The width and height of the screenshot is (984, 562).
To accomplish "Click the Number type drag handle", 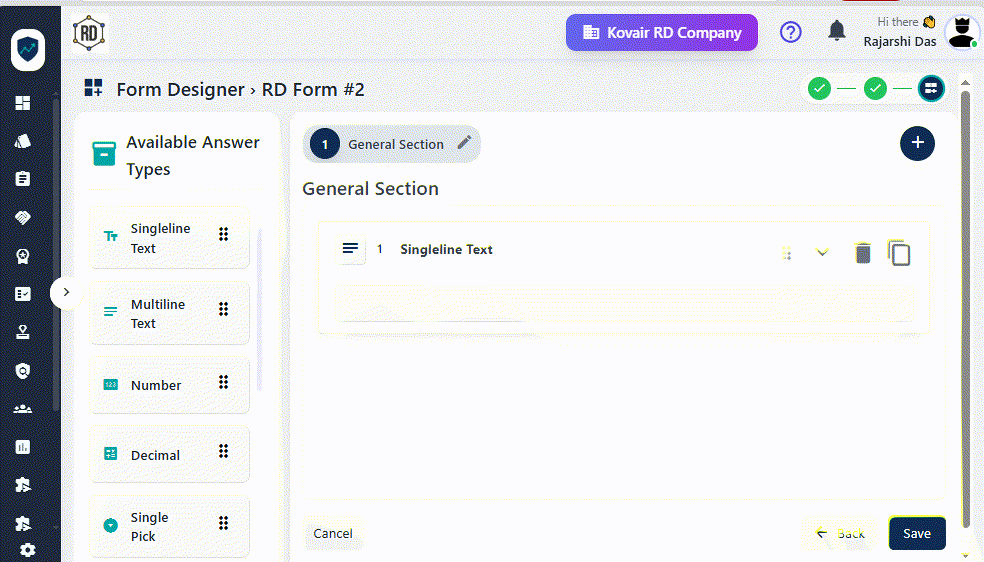I will tap(223, 382).
